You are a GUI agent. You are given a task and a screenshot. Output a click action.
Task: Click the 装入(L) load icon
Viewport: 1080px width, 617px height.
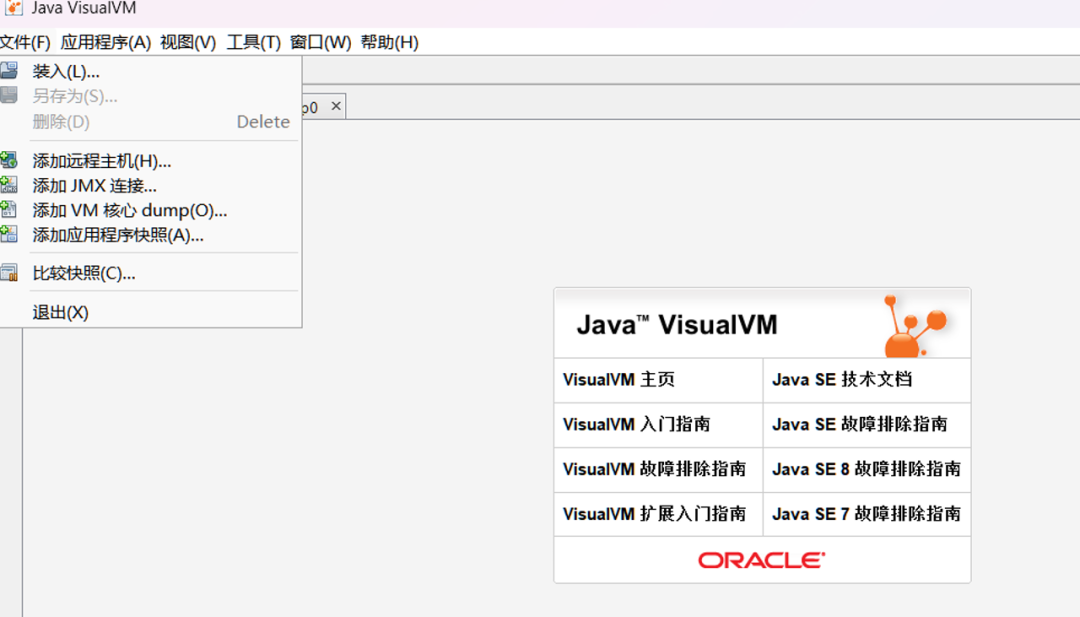point(8,70)
